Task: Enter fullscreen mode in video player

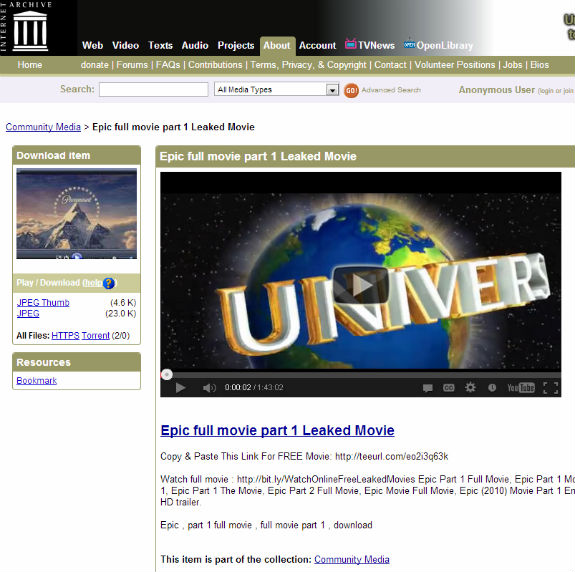Action: coord(550,388)
